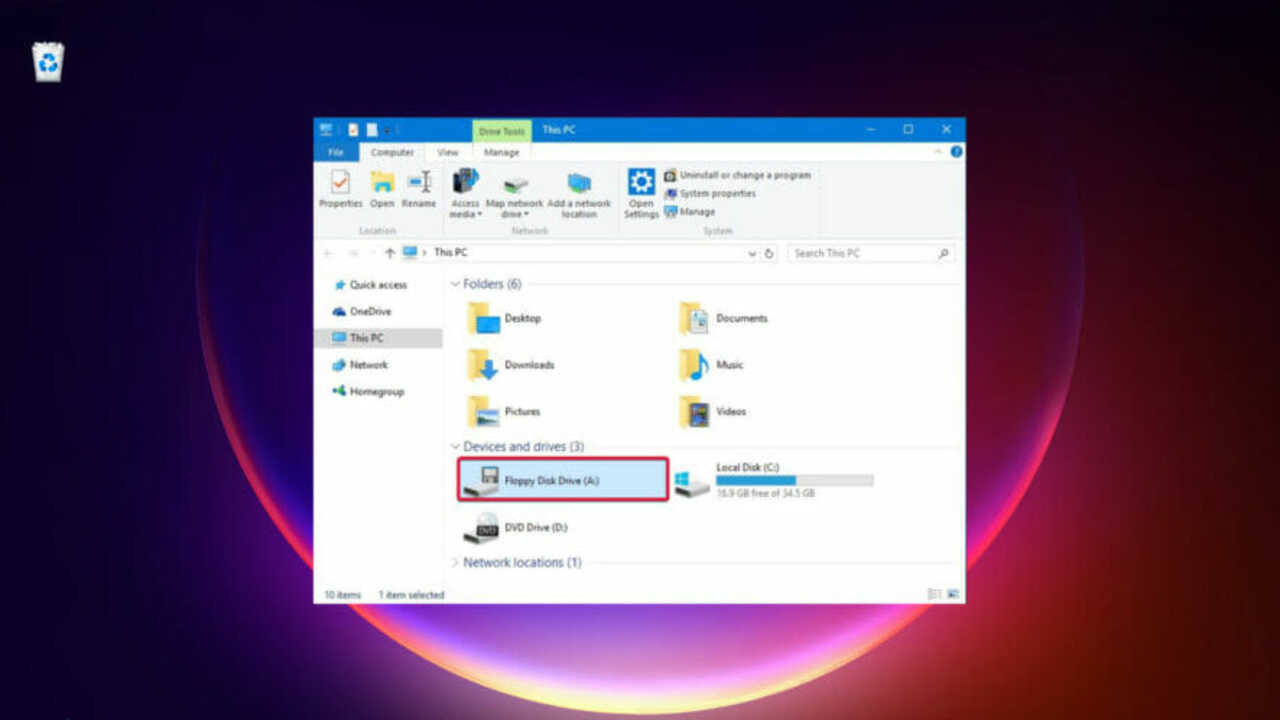The height and width of the screenshot is (720, 1280).
Task: Open the address bar history dropdown
Action: (752, 254)
